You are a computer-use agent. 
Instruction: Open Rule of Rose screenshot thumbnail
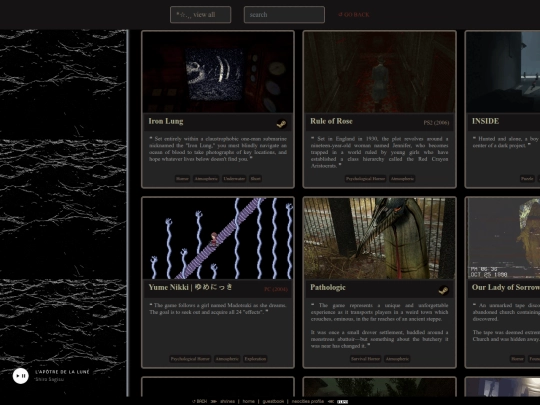(380, 72)
